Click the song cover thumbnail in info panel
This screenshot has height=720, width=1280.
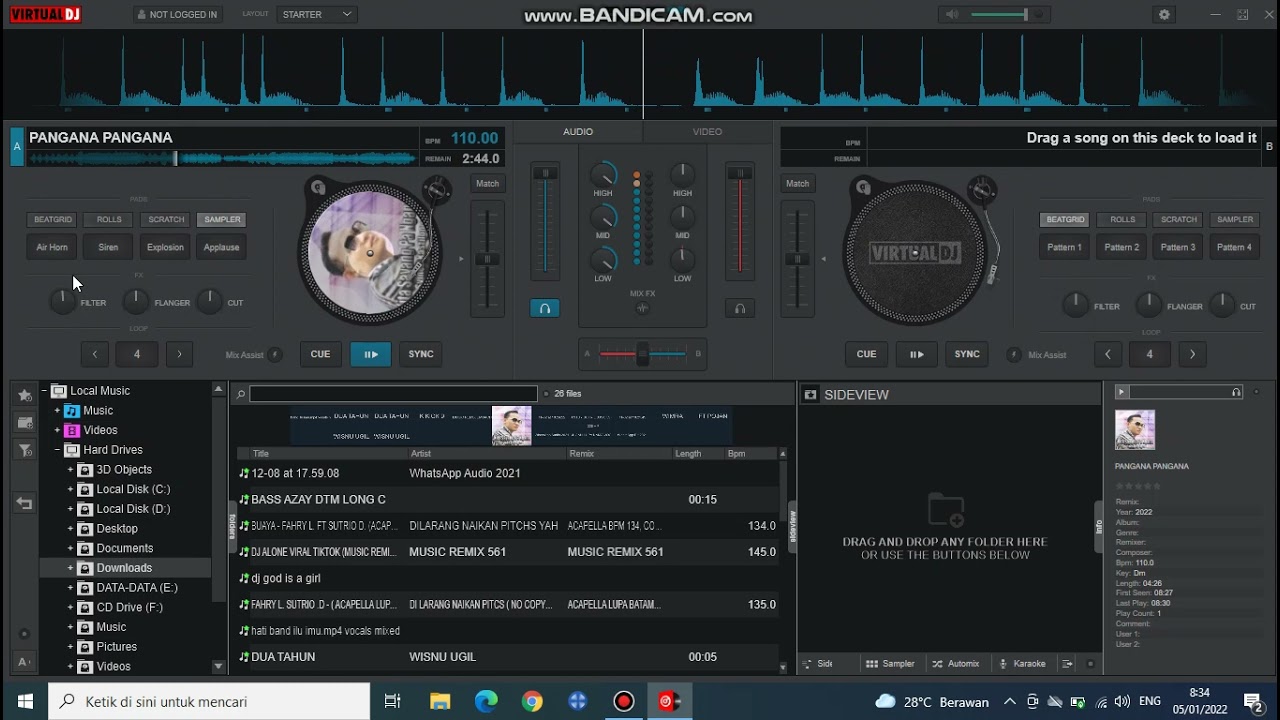(1135, 430)
